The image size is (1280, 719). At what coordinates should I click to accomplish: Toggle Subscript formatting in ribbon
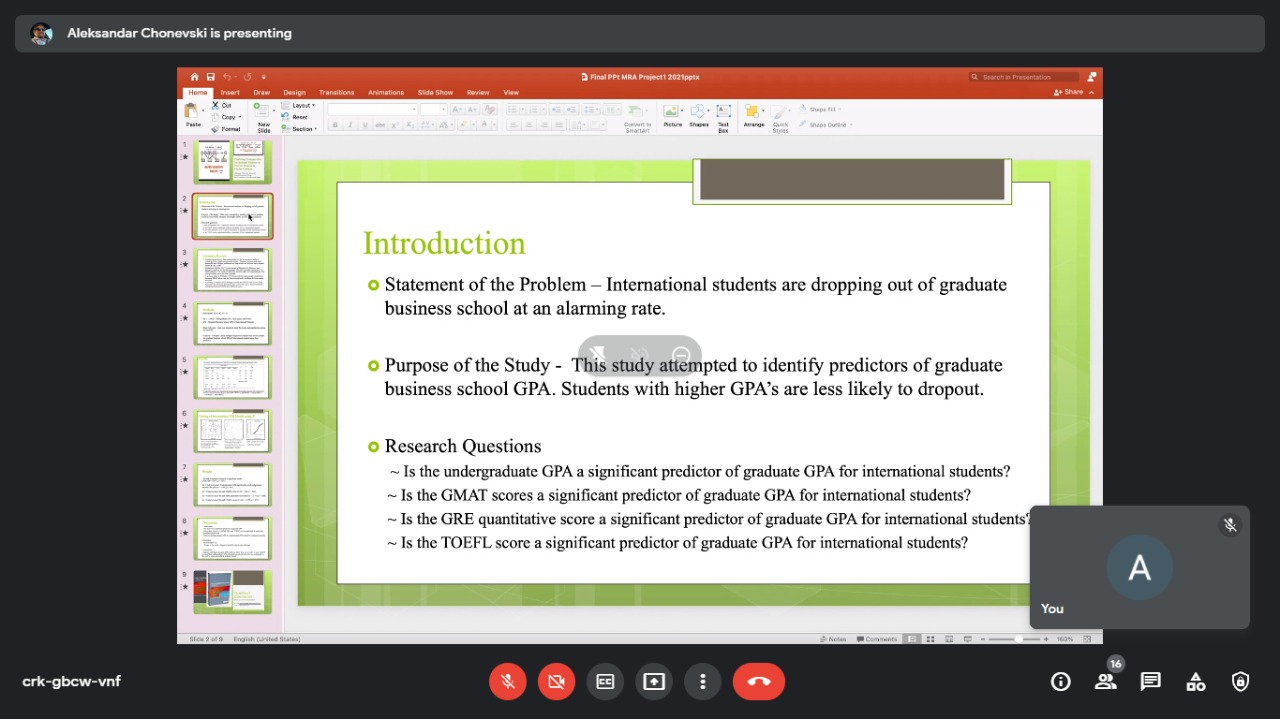pos(410,125)
